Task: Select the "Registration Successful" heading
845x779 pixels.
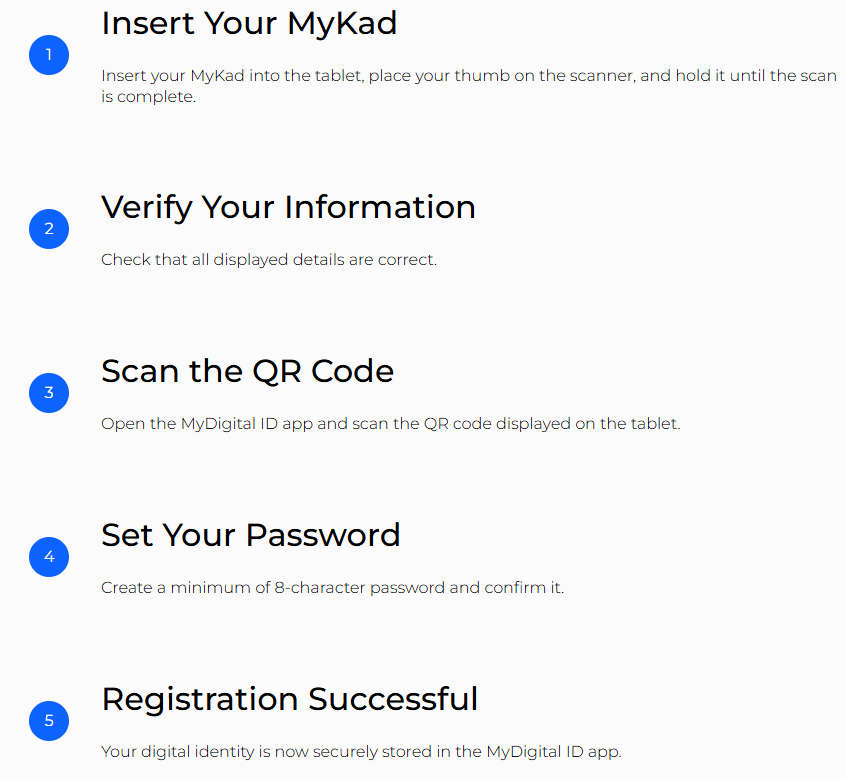Action: coord(289,699)
